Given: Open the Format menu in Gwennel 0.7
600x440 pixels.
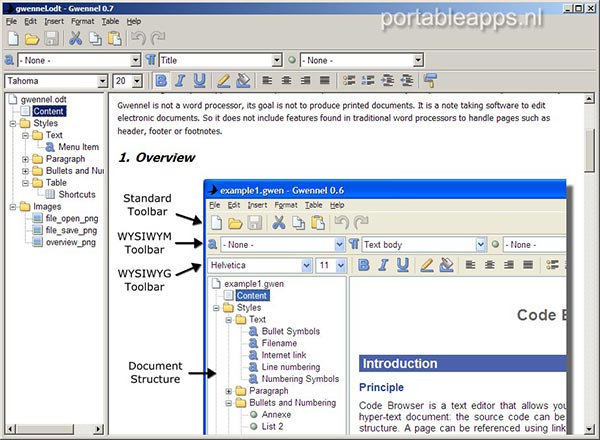Looking at the screenshot, I should click(x=83, y=21).
